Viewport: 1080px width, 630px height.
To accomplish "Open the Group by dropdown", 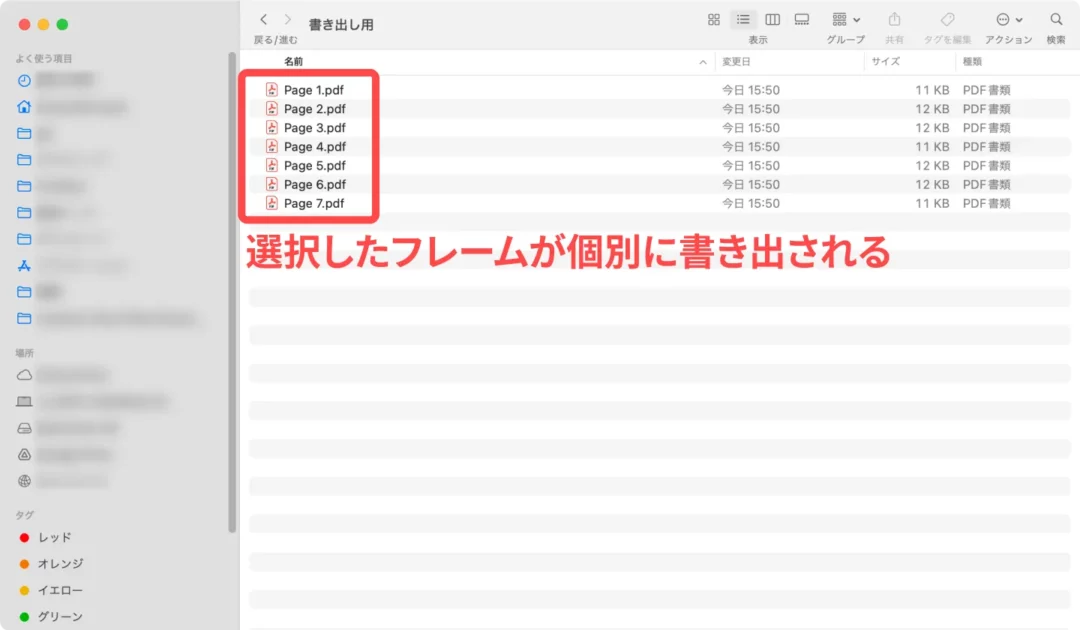I will click(x=846, y=20).
